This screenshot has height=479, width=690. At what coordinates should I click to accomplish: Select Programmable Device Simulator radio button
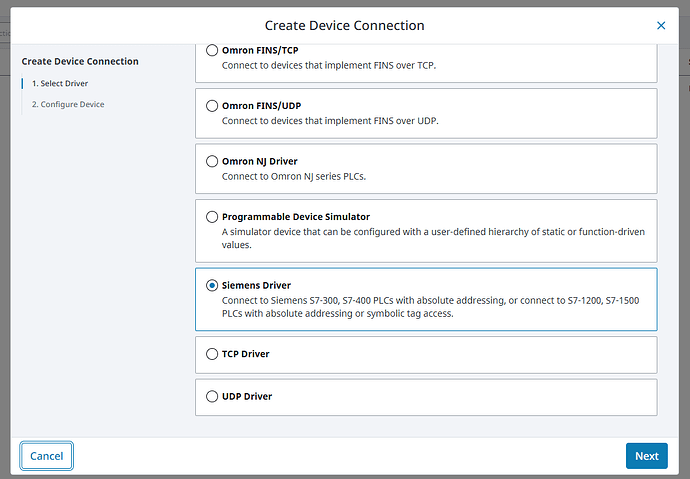click(211, 216)
